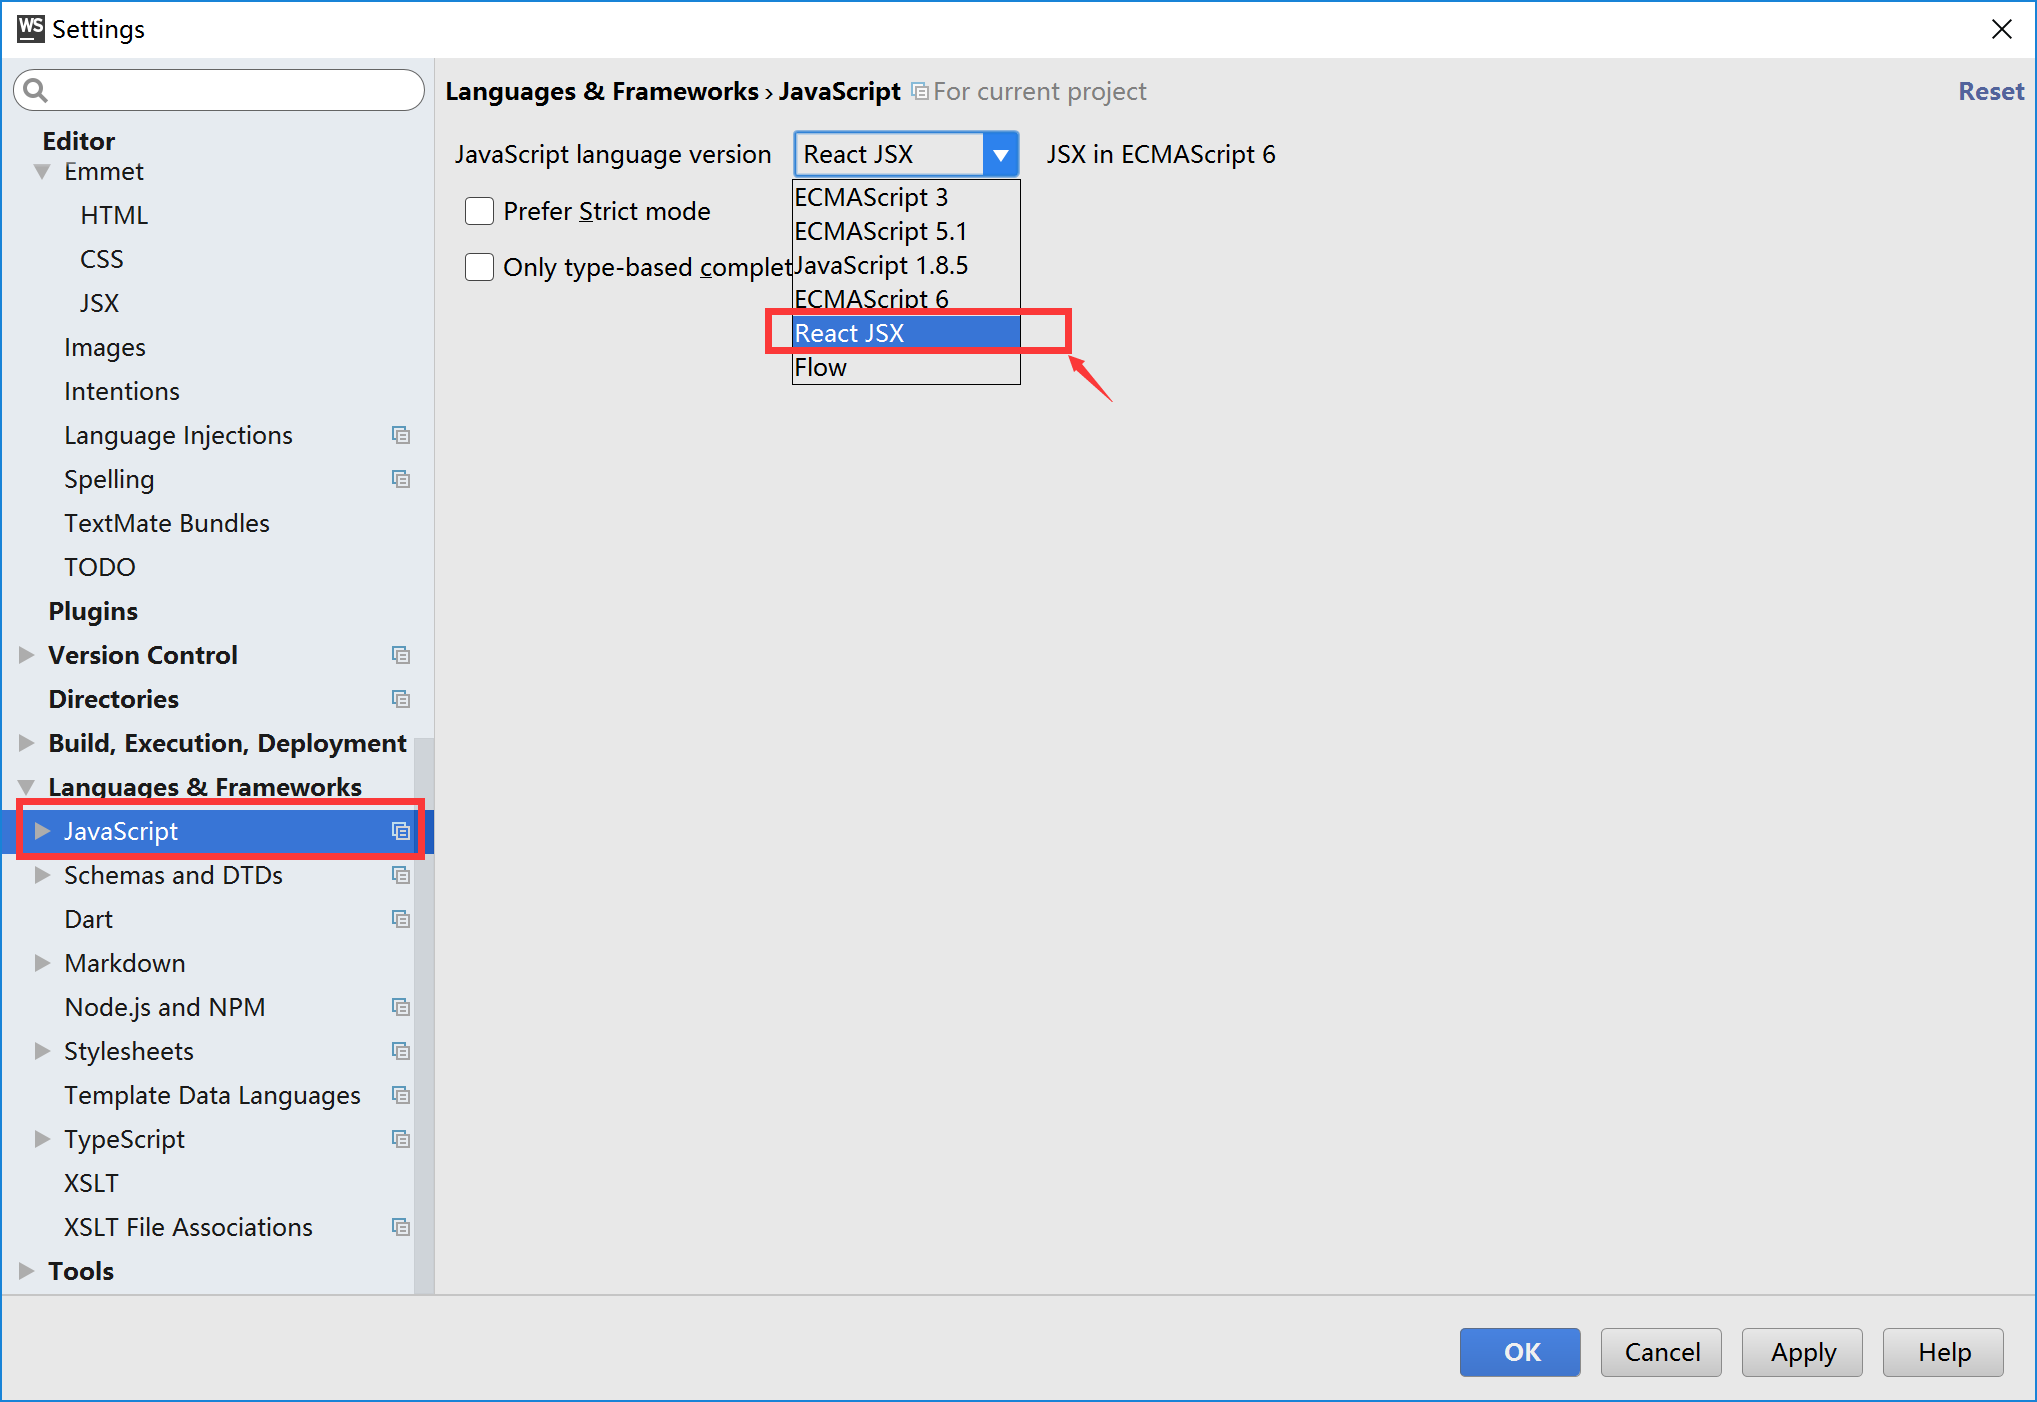The width and height of the screenshot is (2037, 1402).
Task: Select HTML under Emmet
Action: click(114, 215)
